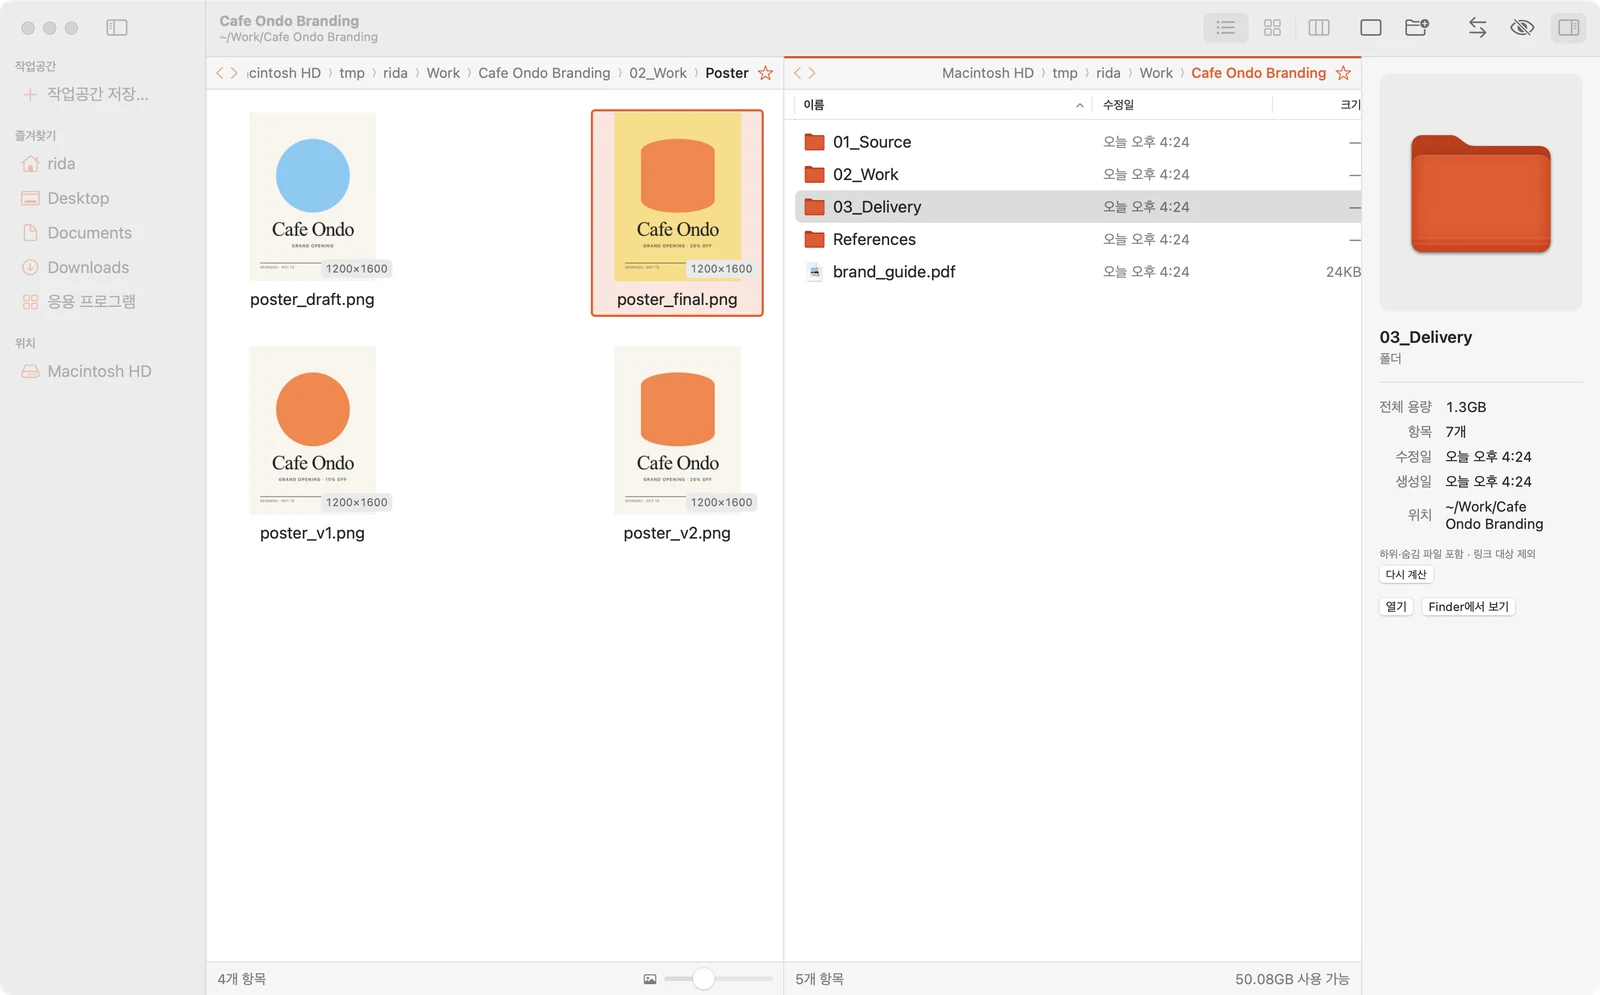Go forward in the left pane
Screen dimensions: 1600x995
234,73
